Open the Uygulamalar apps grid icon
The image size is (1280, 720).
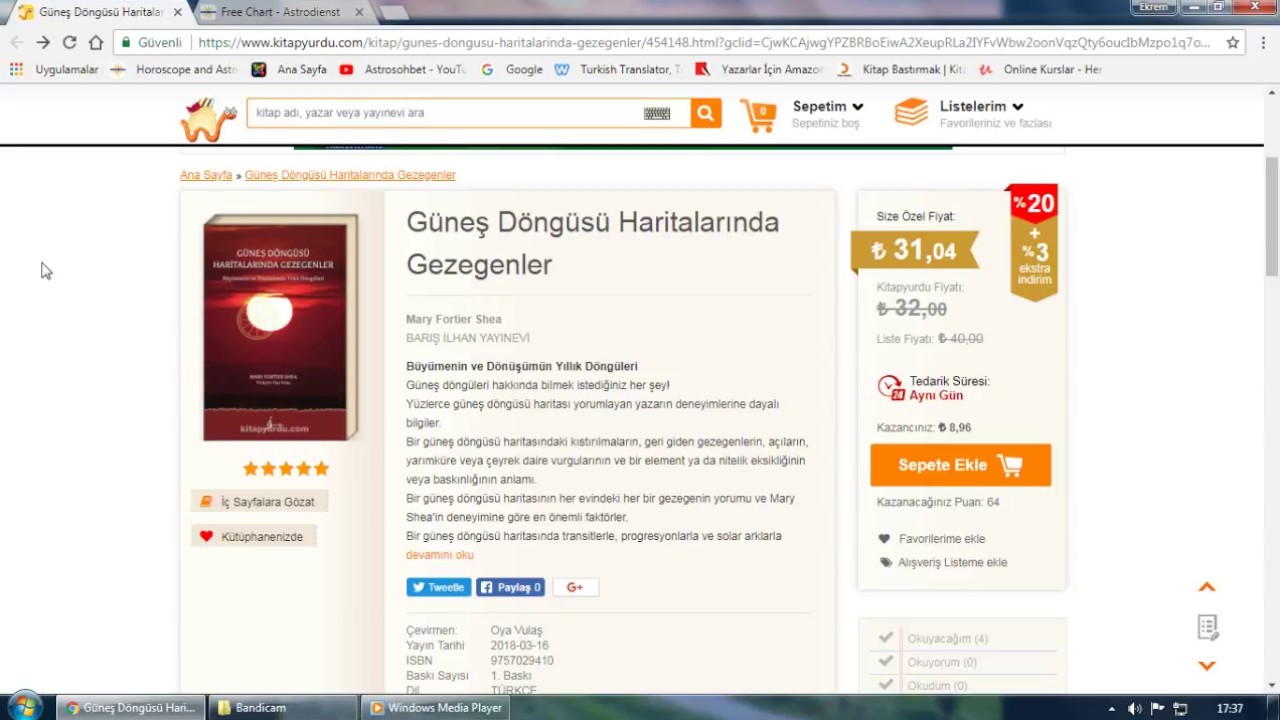[16, 70]
